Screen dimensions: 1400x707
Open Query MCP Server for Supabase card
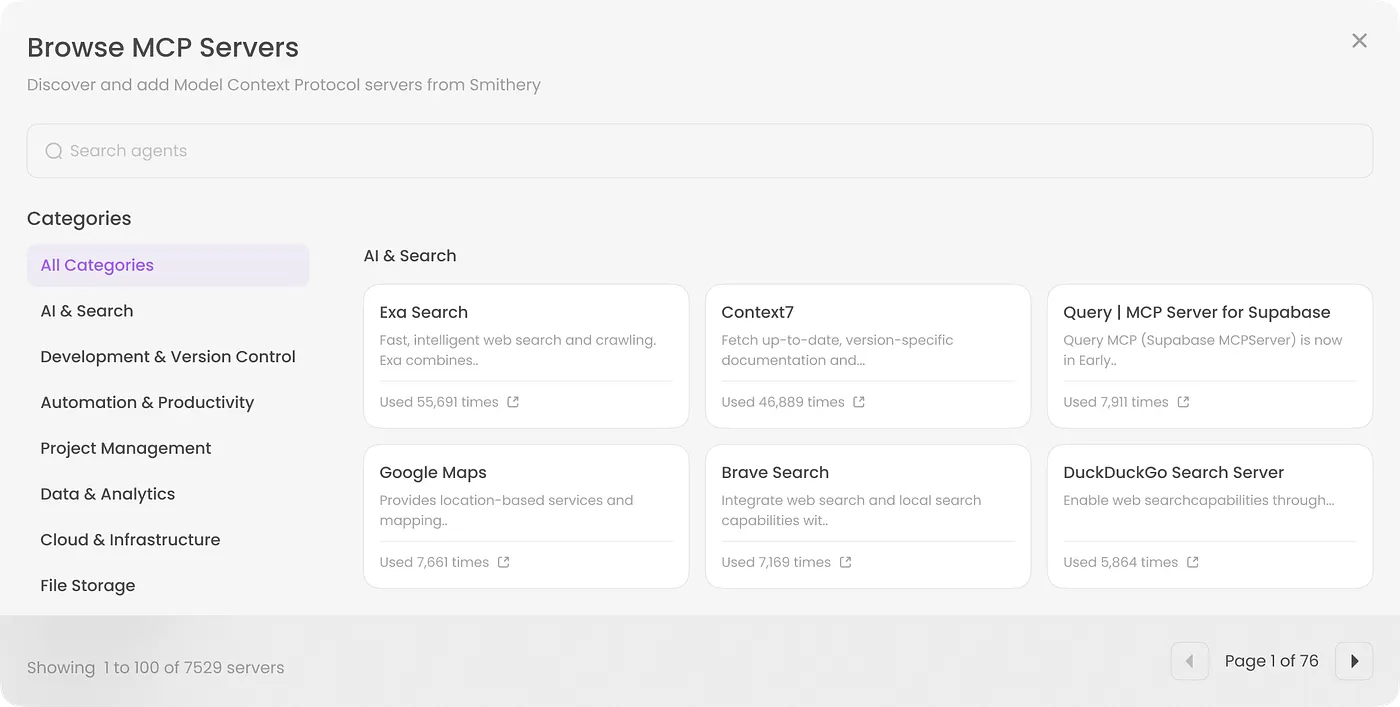click(x=1210, y=356)
